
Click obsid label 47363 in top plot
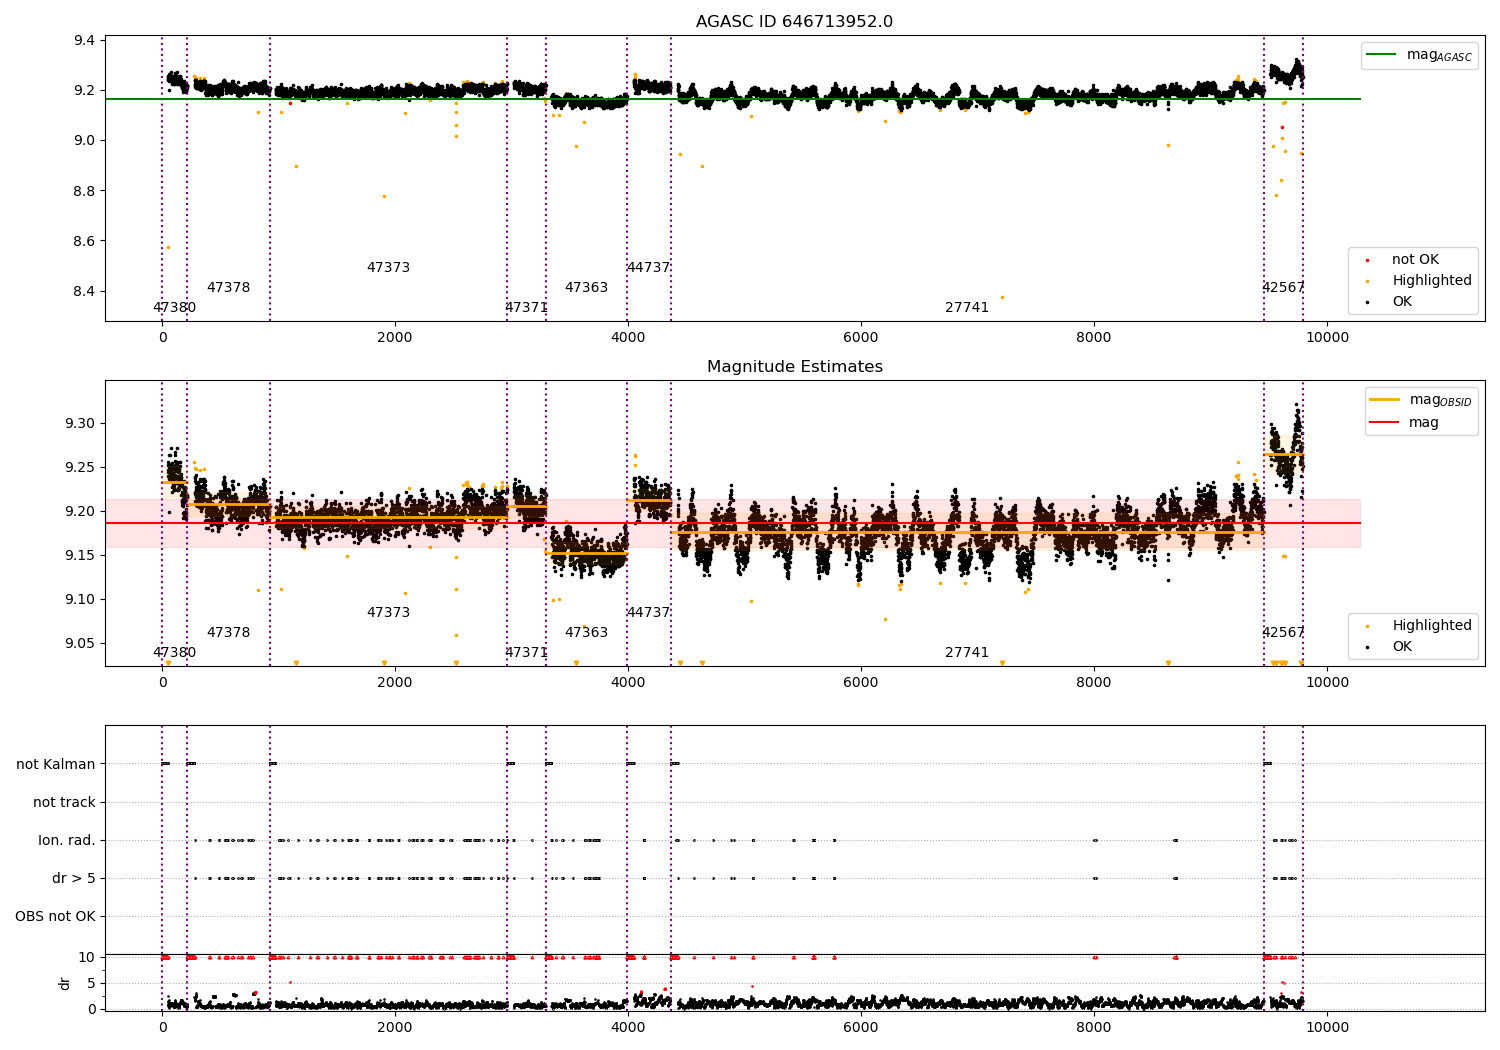pos(586,288)
